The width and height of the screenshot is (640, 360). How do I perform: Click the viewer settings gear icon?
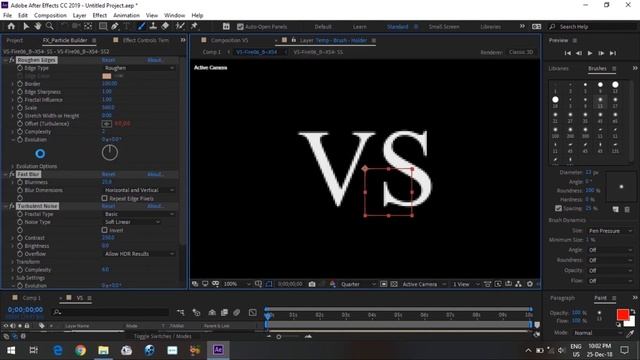click(x=530, y=284)
